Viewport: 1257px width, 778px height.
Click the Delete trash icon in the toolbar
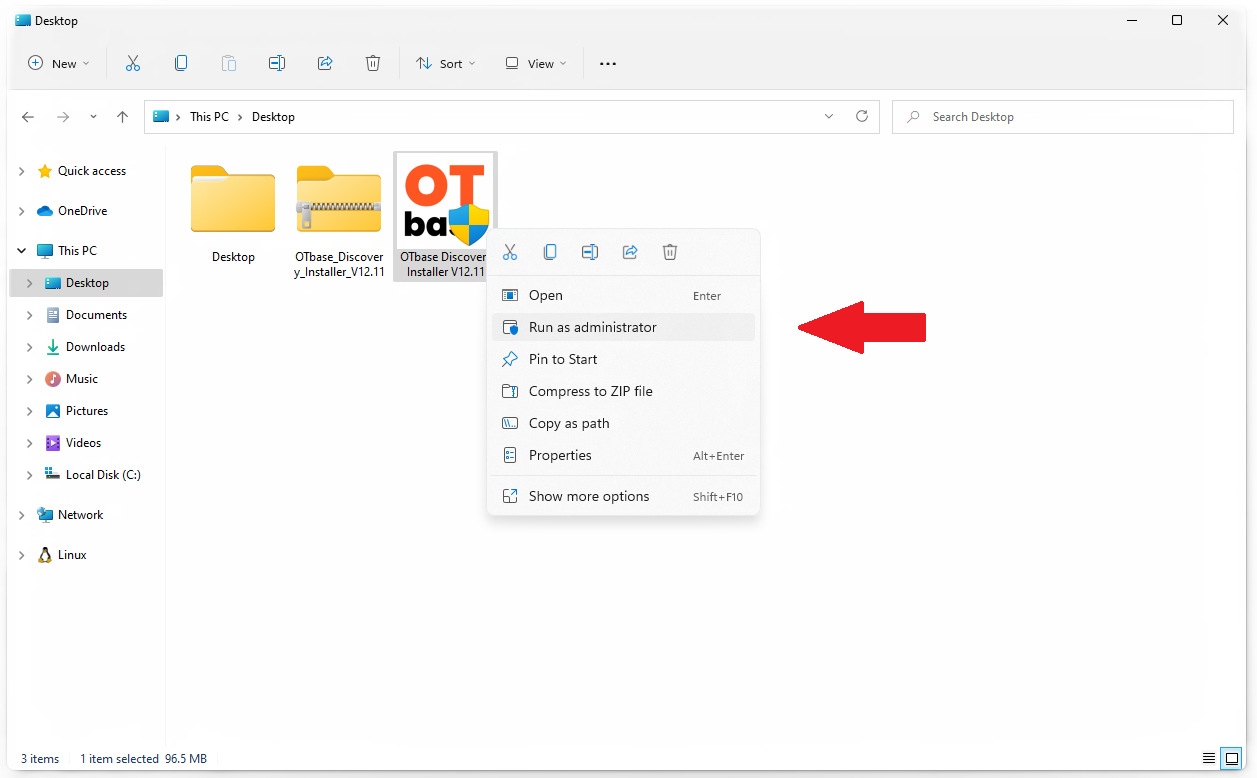(x=373, y=63)
